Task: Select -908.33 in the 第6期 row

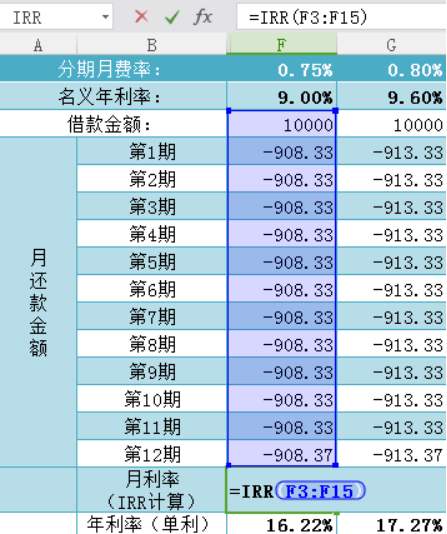Action: (x=282, y=289)
